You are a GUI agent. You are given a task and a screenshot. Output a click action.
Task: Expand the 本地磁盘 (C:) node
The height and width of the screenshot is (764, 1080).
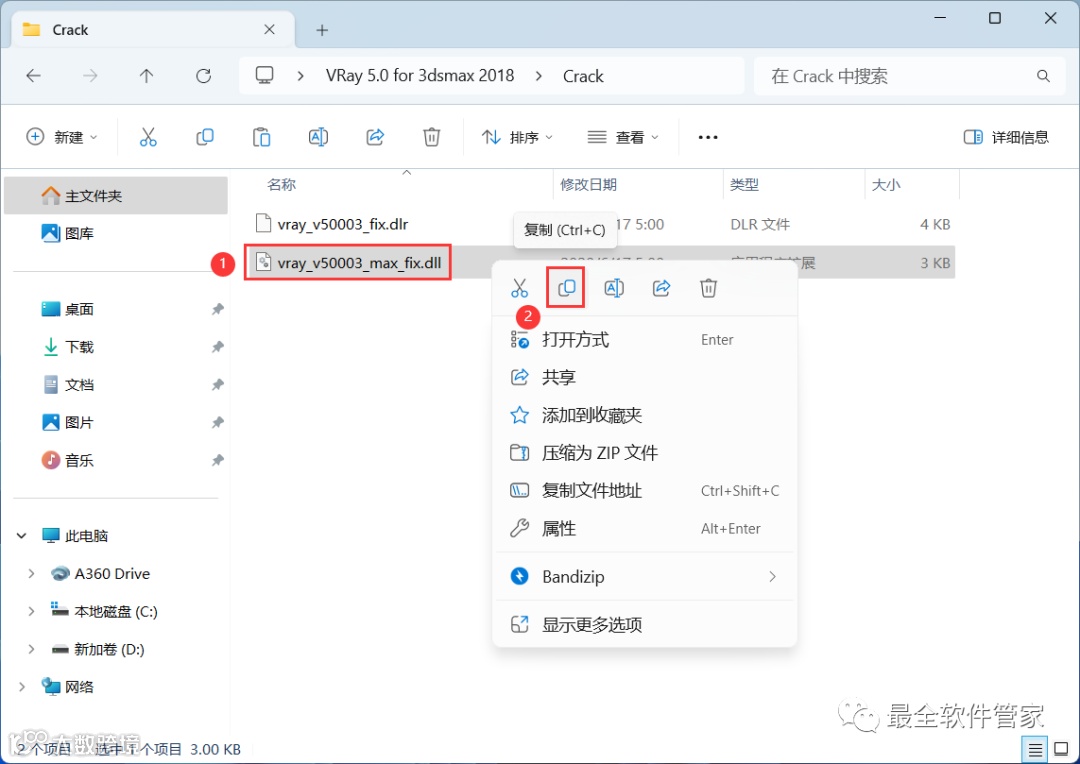31,611
